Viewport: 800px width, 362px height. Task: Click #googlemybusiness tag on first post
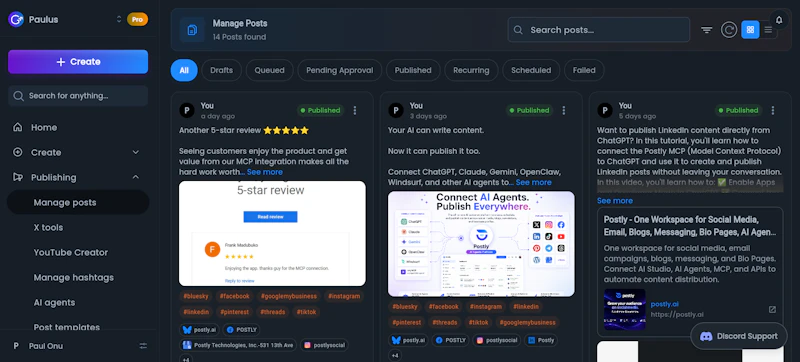click(288, 296)
